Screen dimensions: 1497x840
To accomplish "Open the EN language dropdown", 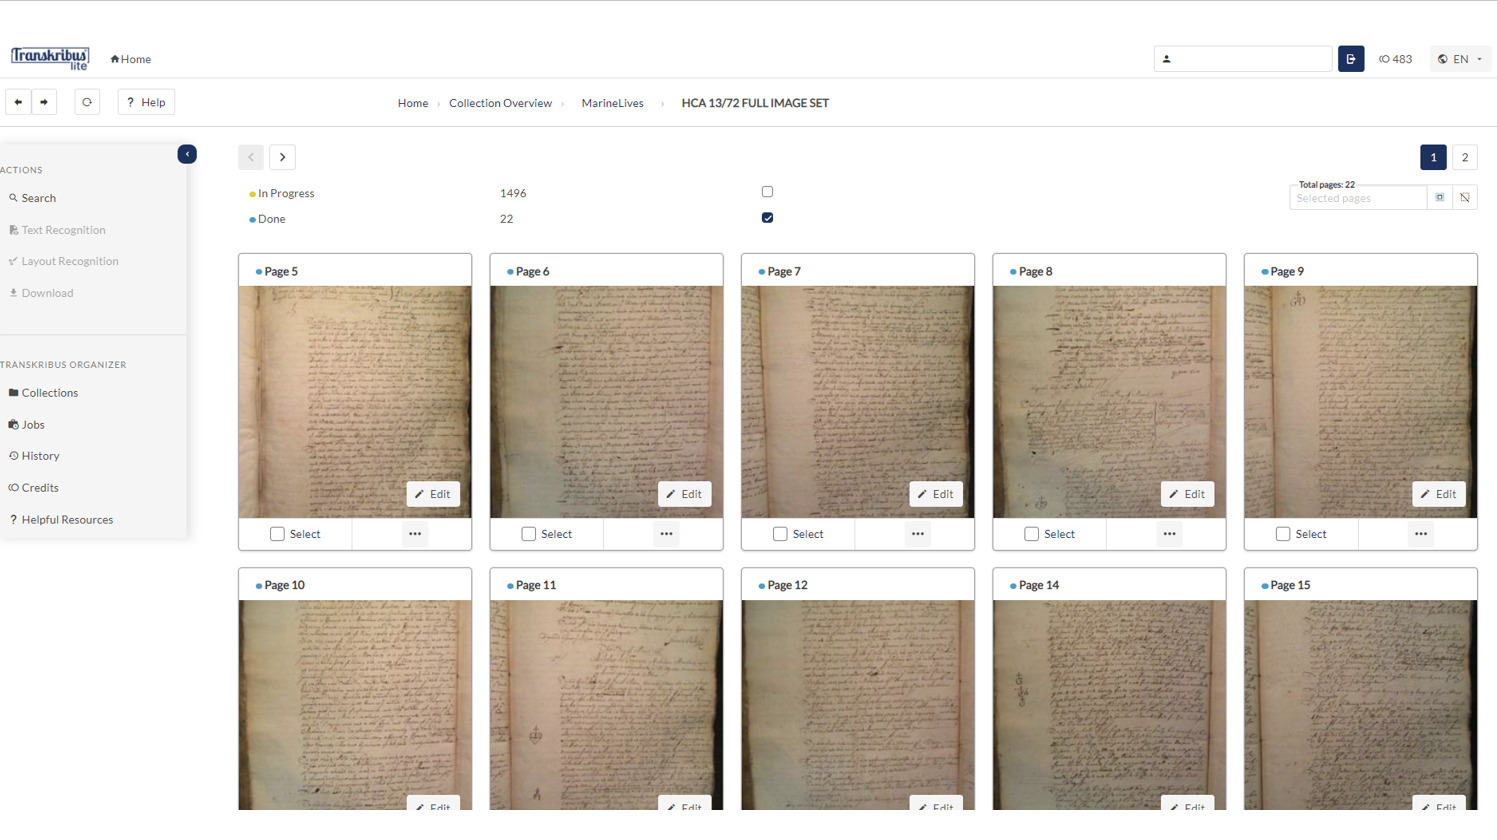I will pos(1460,59).
